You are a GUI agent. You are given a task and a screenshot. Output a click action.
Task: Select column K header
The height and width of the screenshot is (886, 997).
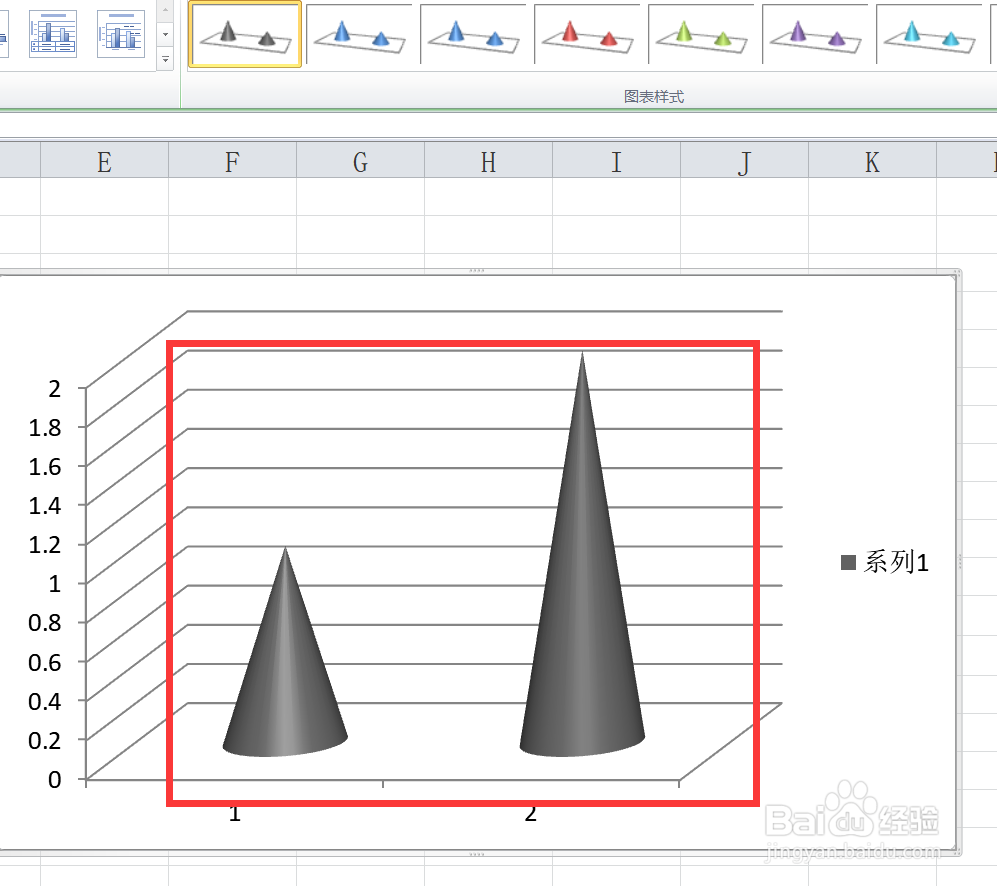(x=872, y=162)
